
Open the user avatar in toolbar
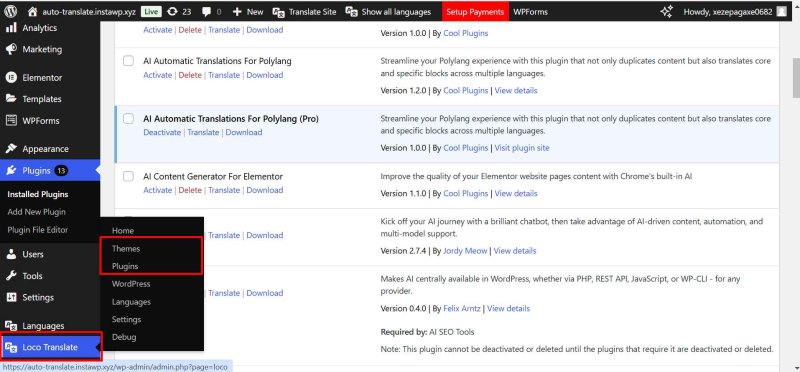pyautogui.click(x=781, y=11)
